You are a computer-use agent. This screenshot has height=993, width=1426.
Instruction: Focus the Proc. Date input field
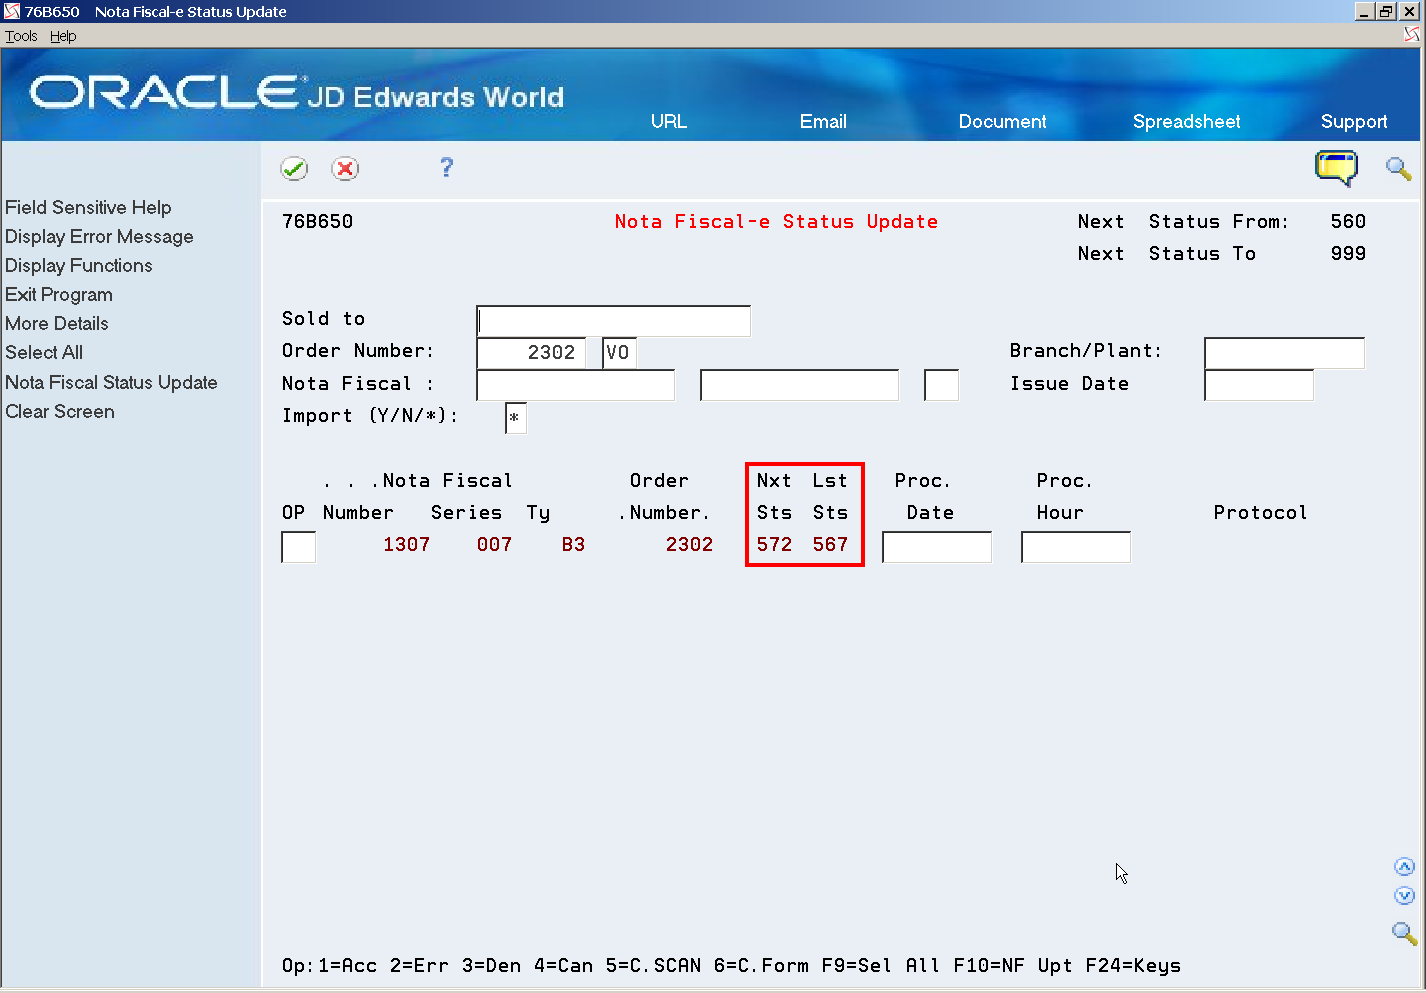pyautogui.click(x=937, y=547)
